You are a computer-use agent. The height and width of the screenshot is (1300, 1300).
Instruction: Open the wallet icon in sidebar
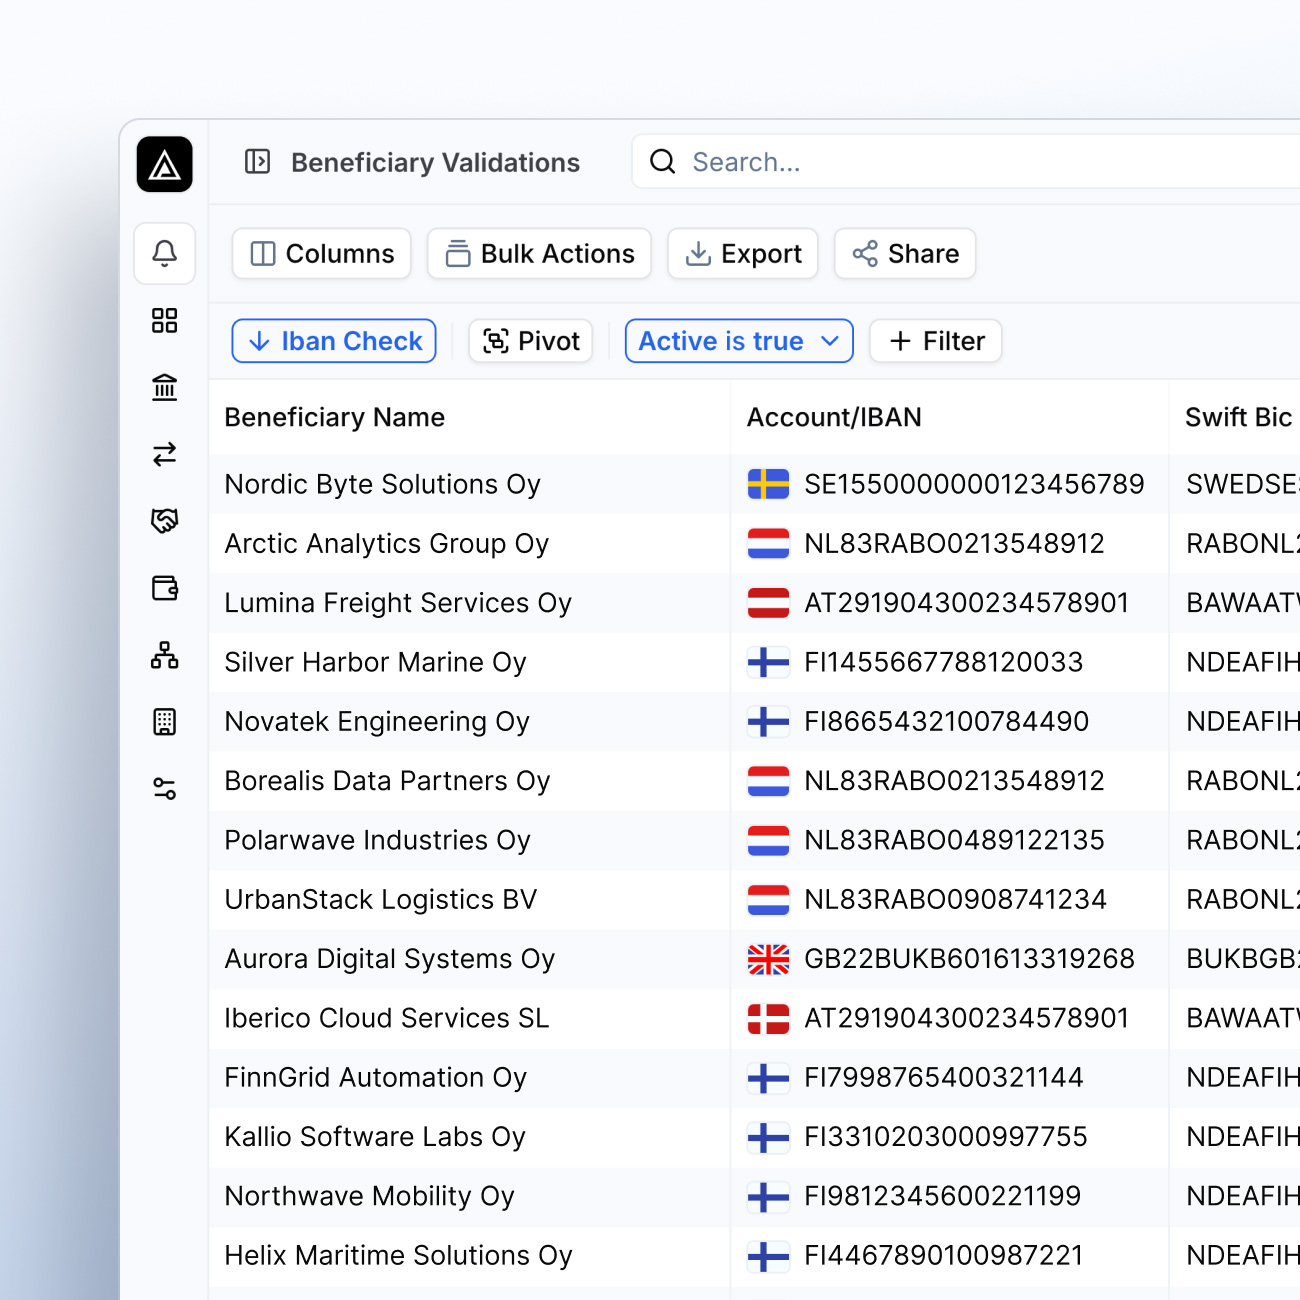tap(165, 588)
